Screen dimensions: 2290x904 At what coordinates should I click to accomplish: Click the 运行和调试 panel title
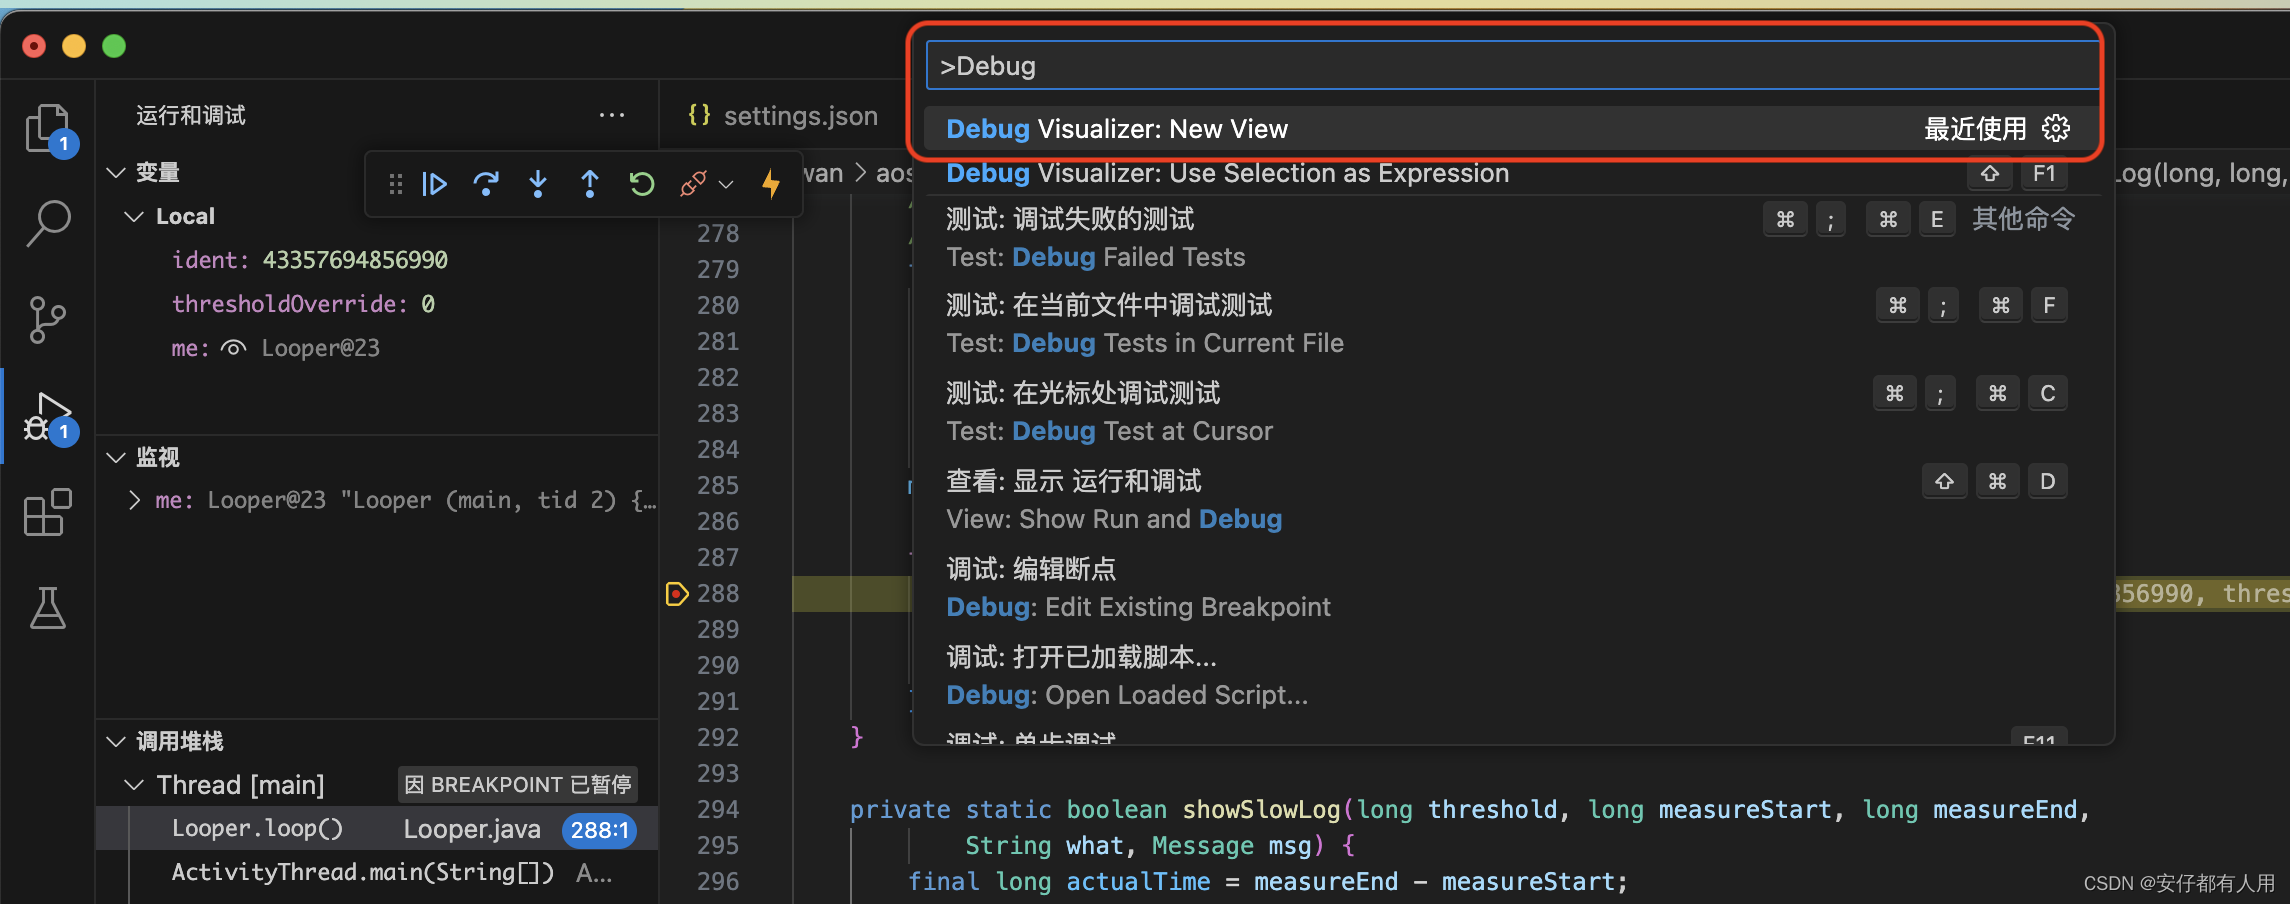[191, 115]
